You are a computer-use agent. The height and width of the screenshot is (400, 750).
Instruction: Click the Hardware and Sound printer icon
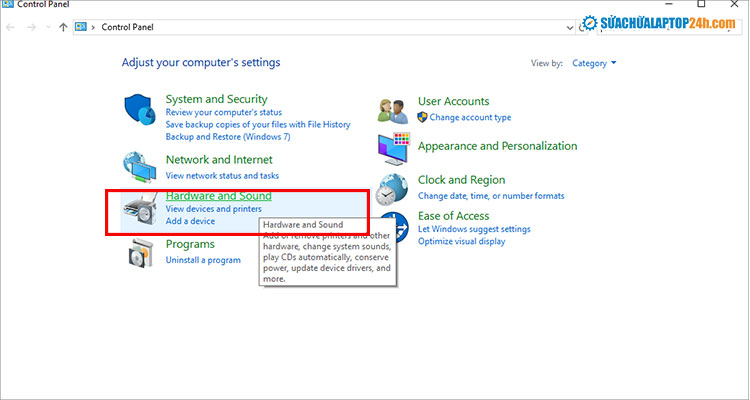139,210
